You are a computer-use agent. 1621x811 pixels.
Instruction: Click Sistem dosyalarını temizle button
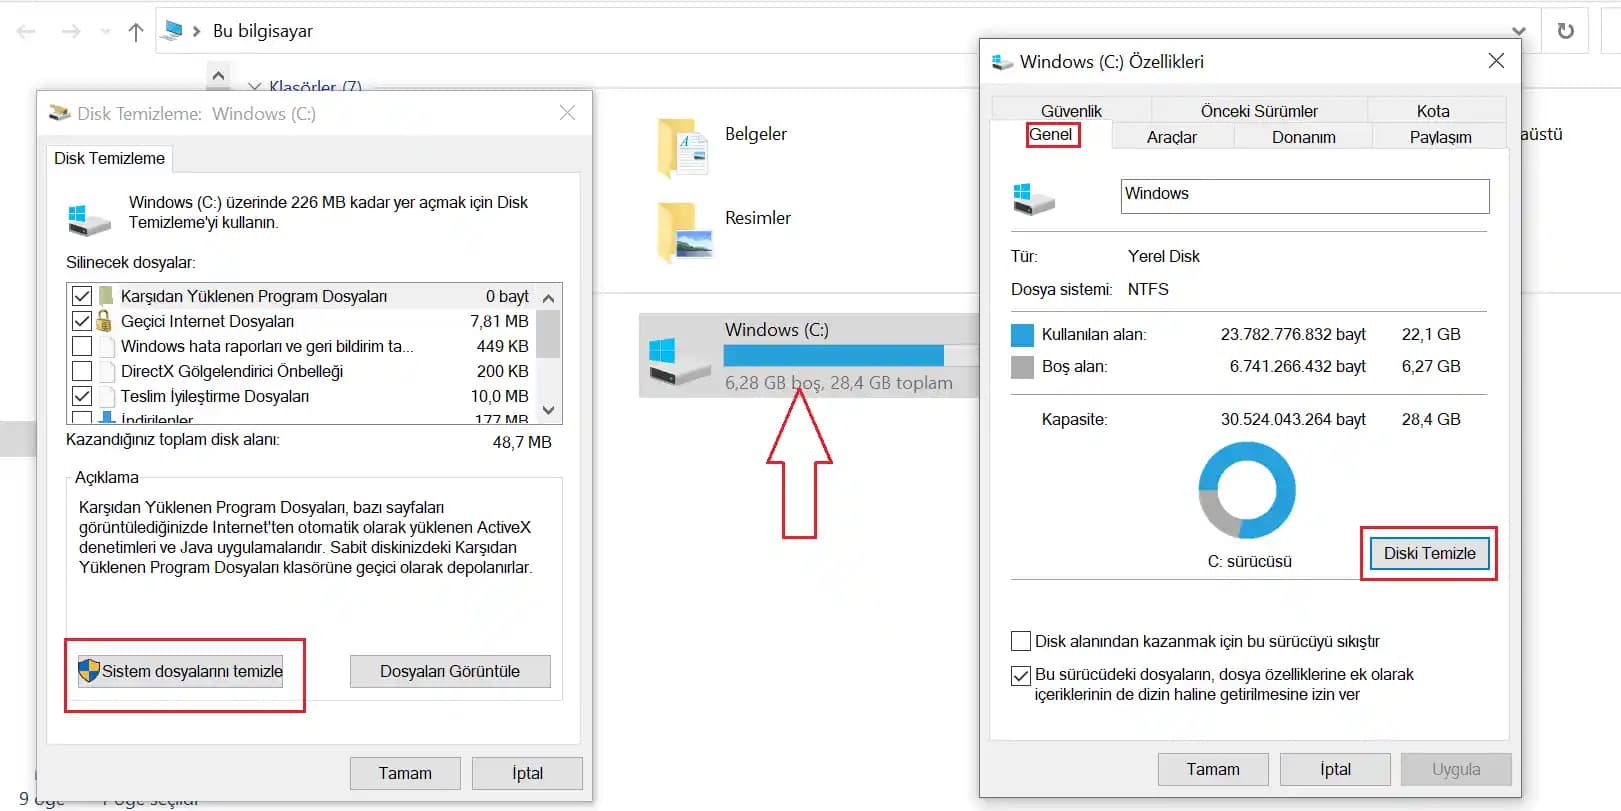pyautogui.click(x=181, y=671)
